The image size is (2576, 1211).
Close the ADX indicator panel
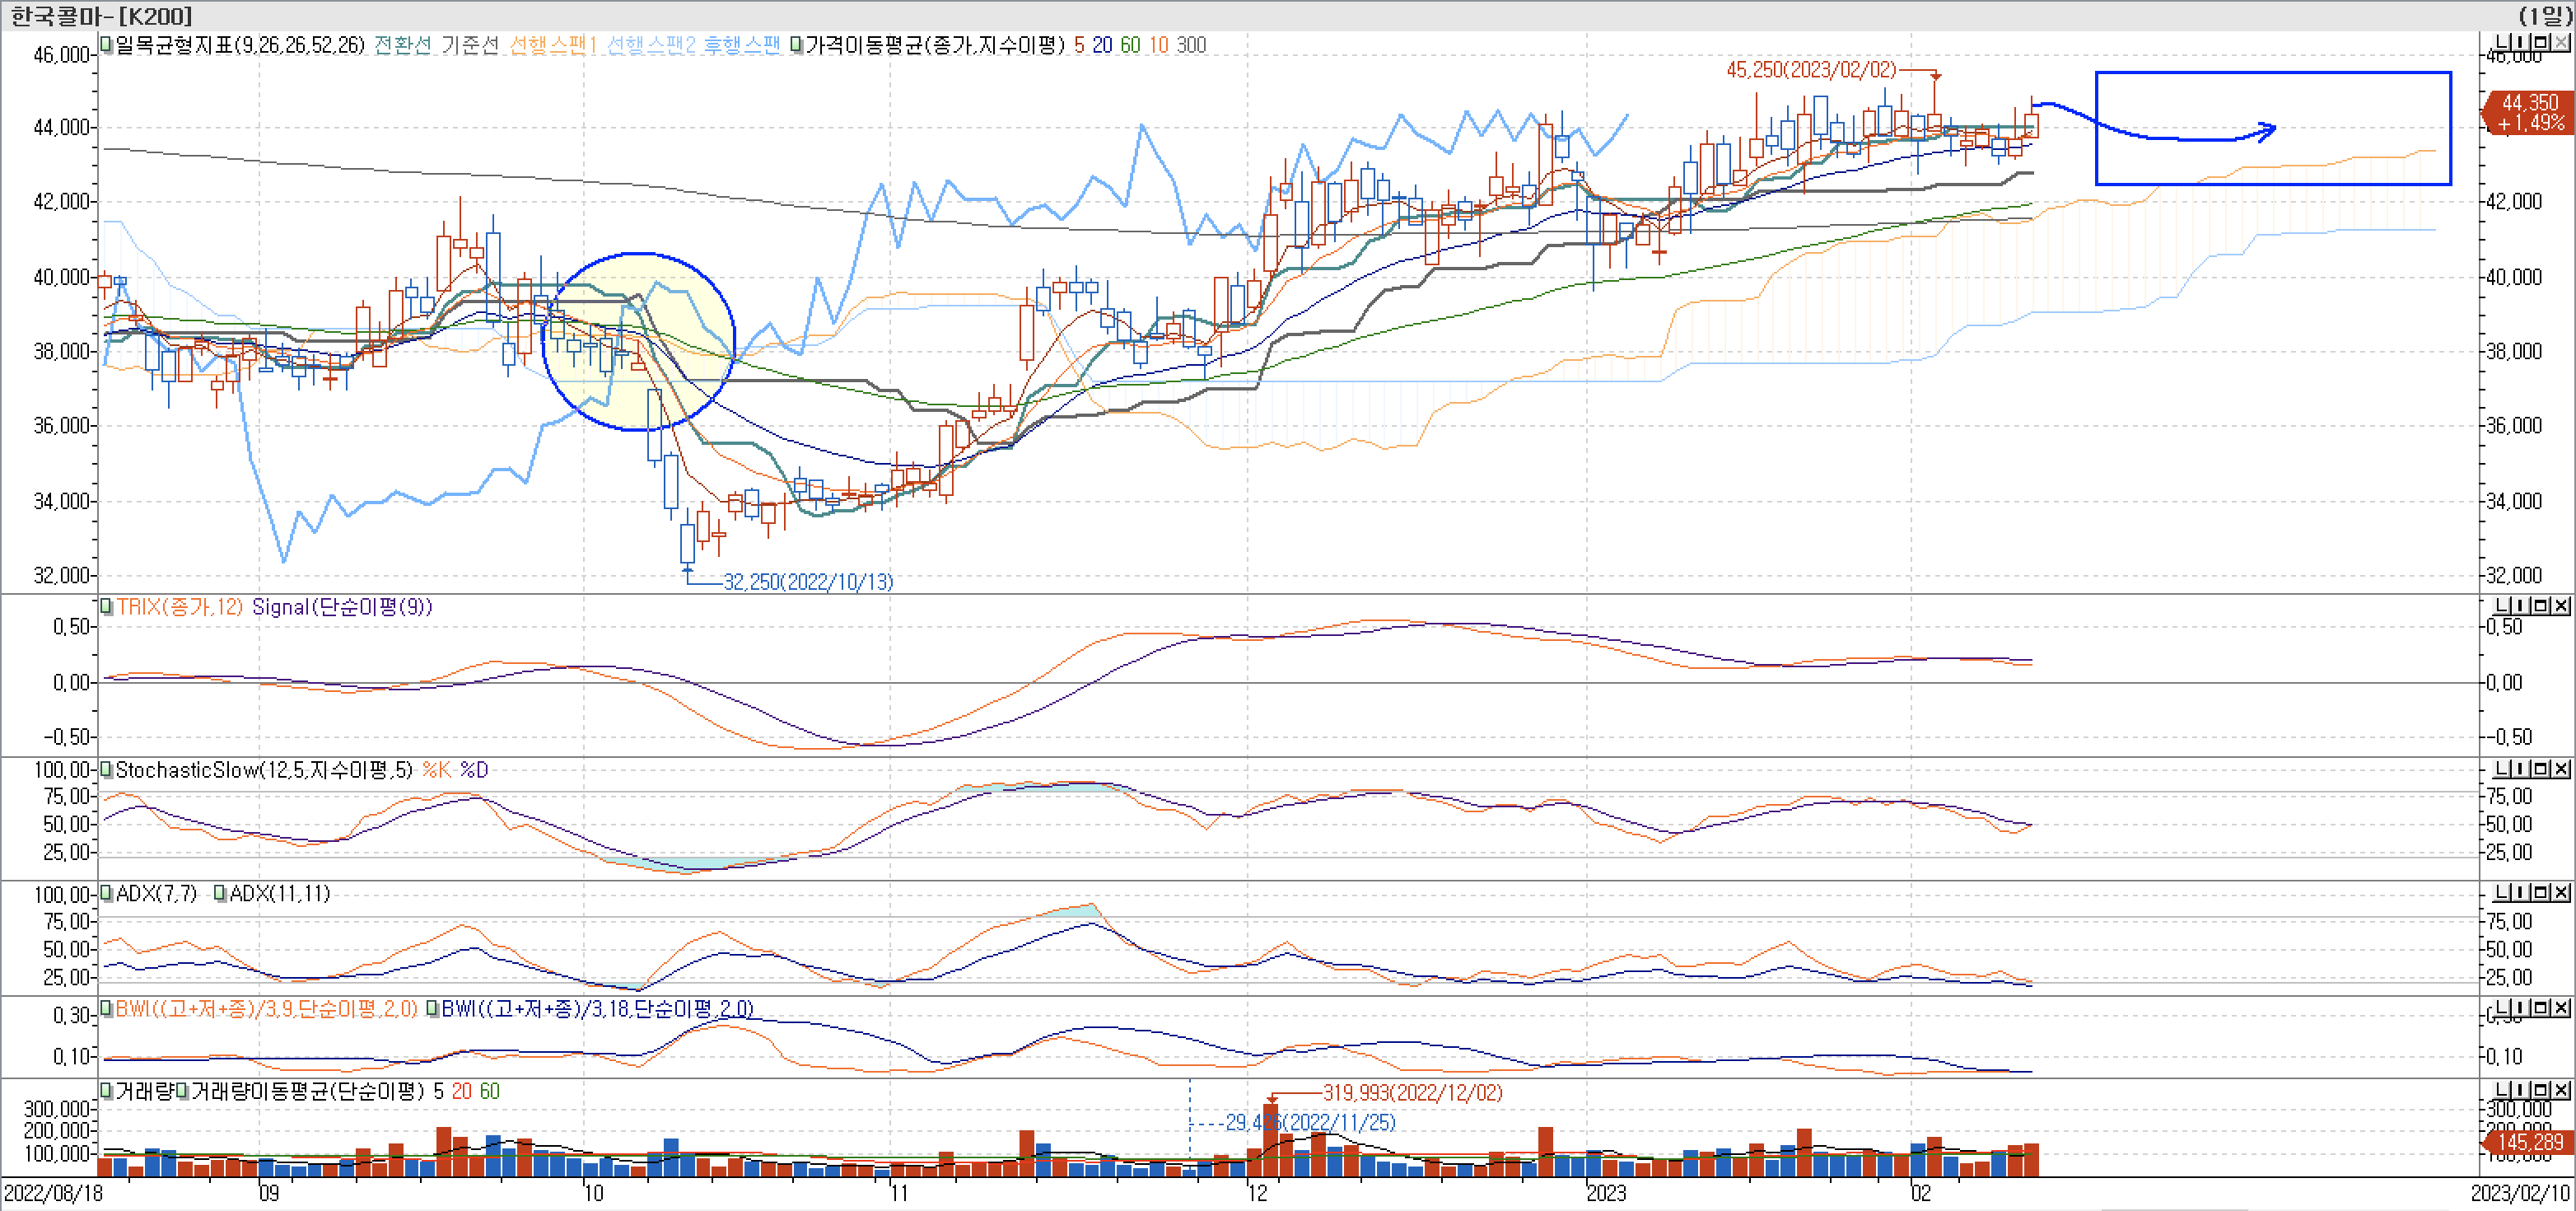[2560, 893]
